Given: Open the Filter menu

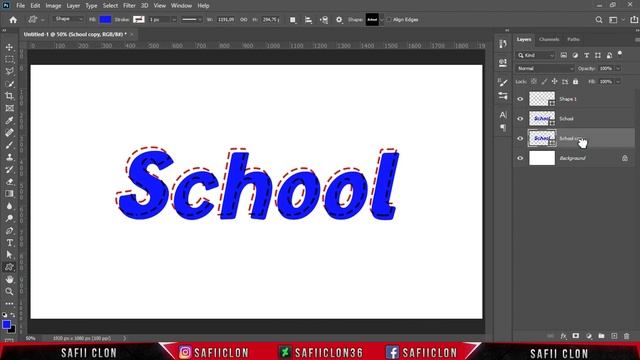Looking at the screenshot, I should (x=129, y=6).
